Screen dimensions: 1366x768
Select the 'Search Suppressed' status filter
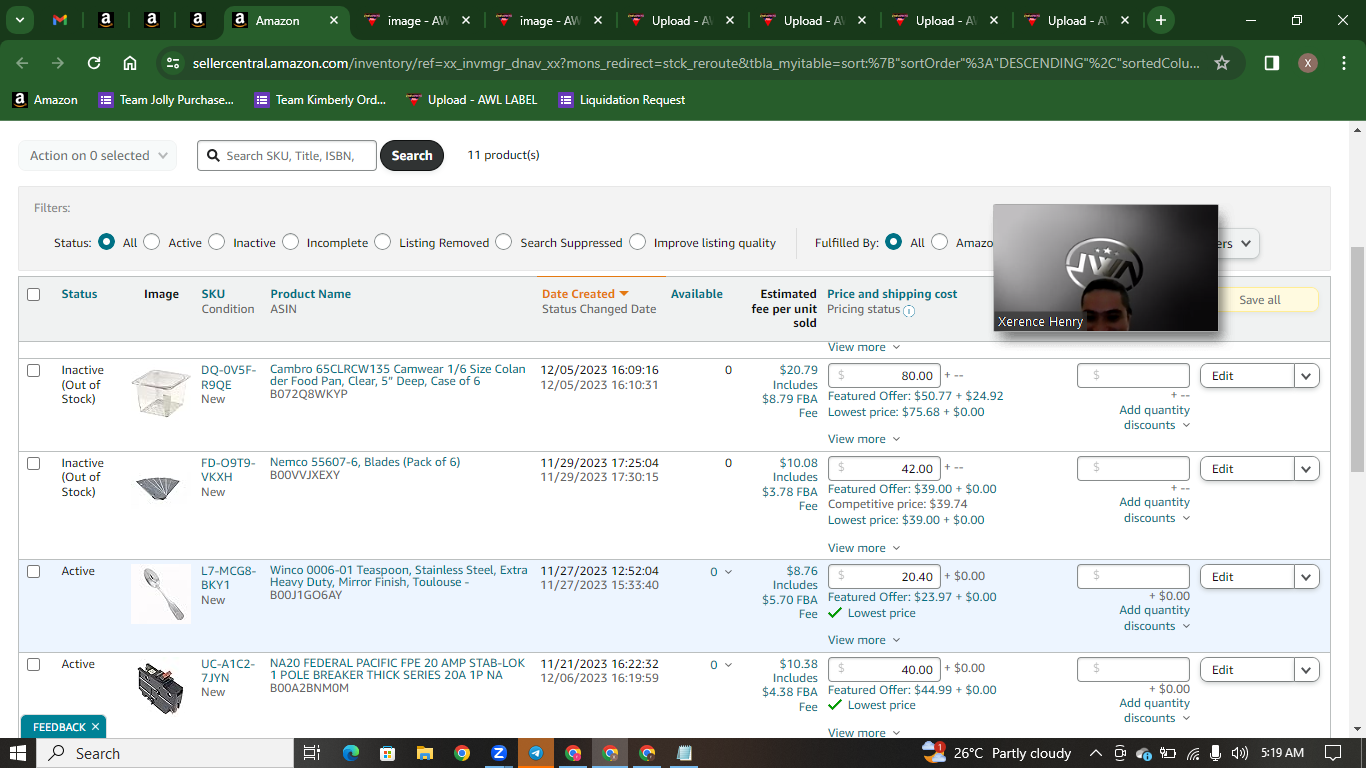click(504, 242)
